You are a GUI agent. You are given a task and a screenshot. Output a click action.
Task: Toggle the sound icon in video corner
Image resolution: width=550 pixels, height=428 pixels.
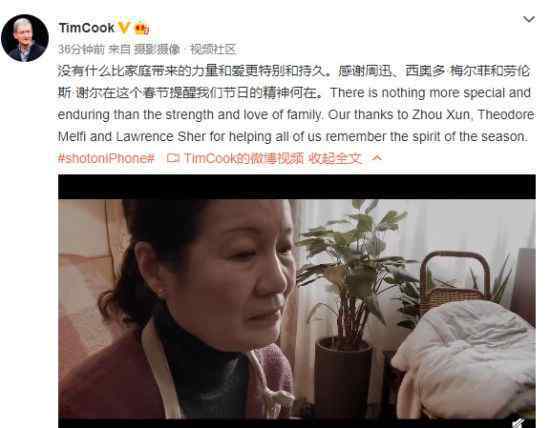(518, 422)
